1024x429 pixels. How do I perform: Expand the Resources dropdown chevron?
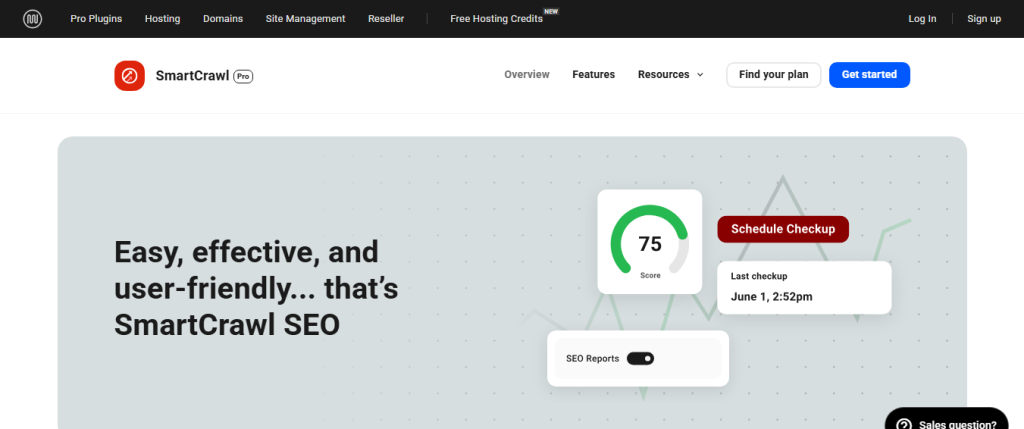[x=700, y=75]
